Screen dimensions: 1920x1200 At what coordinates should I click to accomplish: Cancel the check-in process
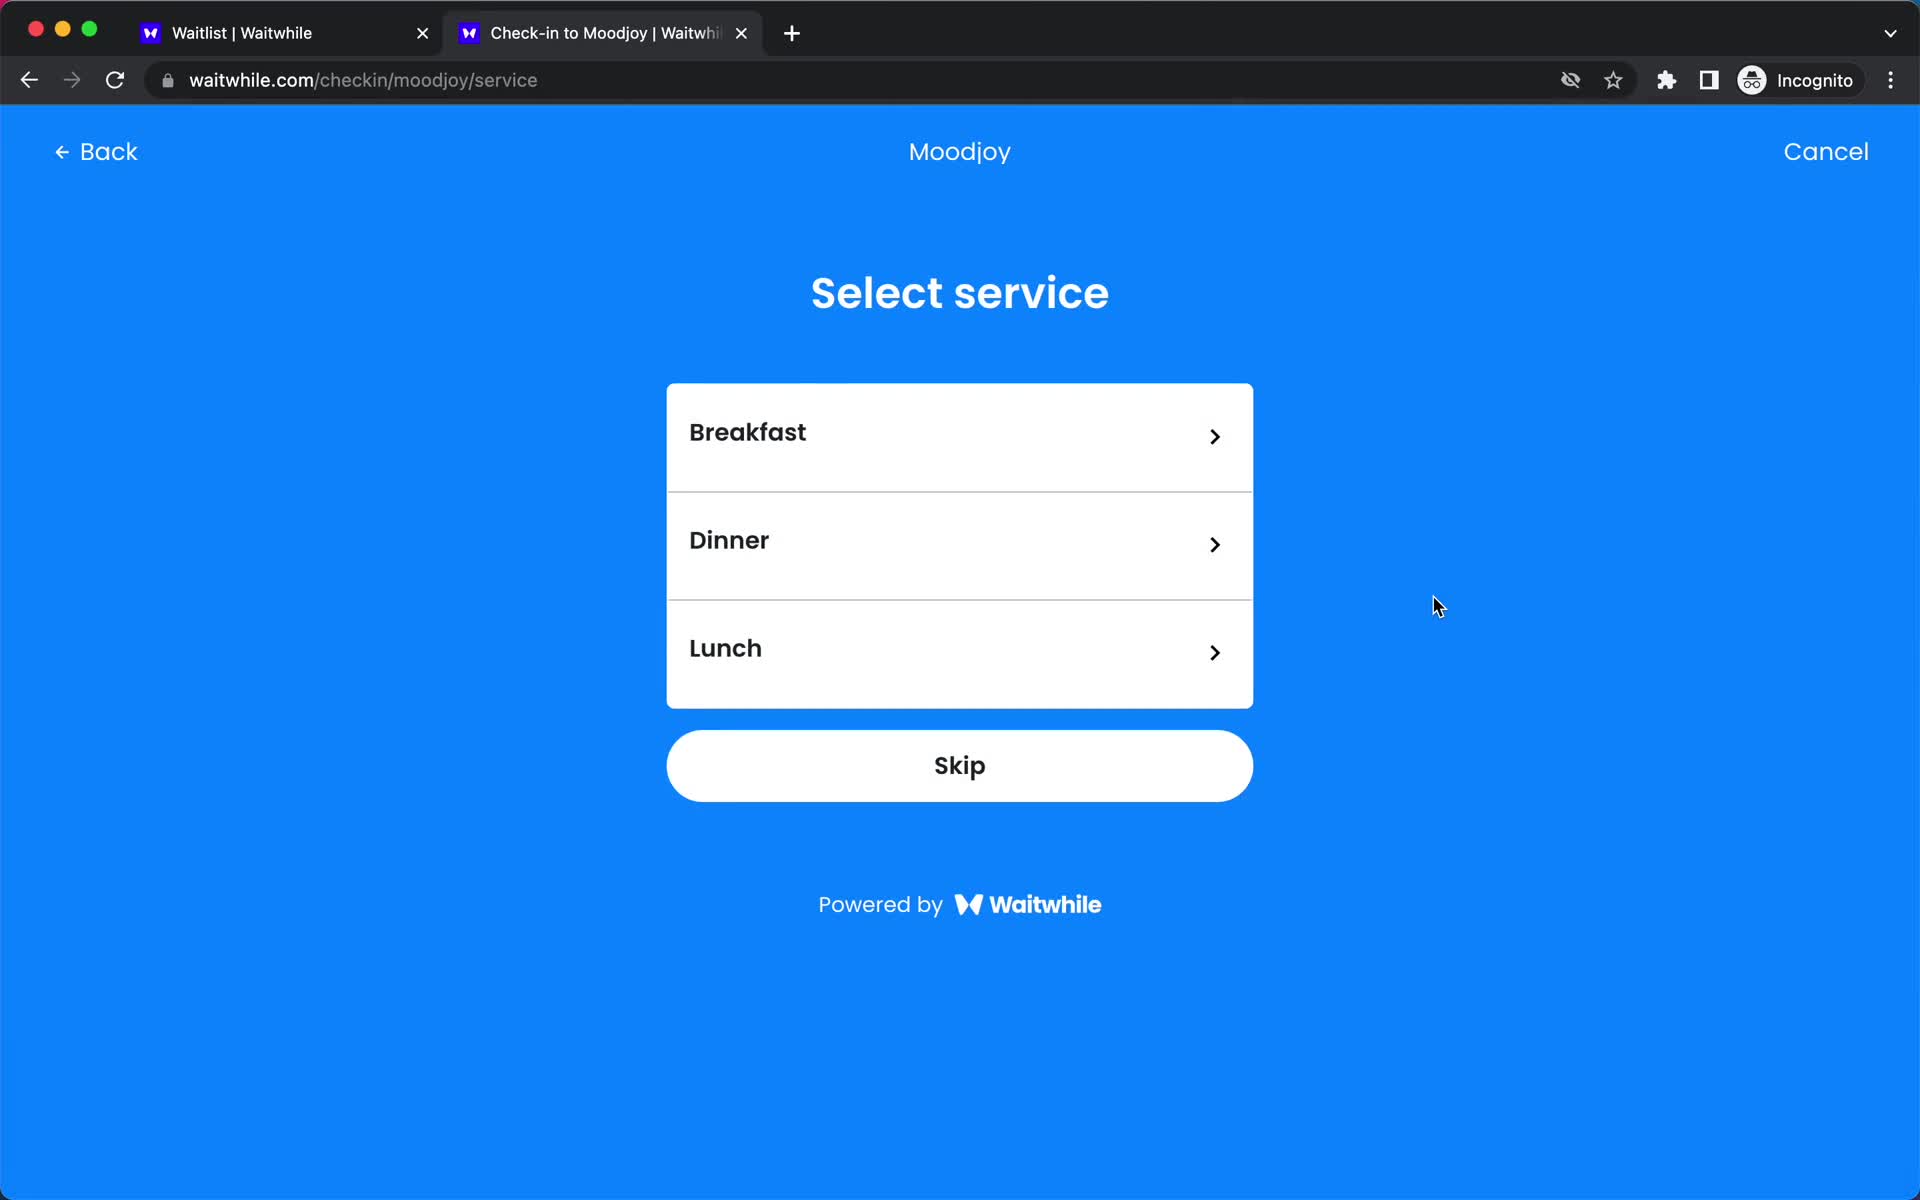(x=1826, y=151)
